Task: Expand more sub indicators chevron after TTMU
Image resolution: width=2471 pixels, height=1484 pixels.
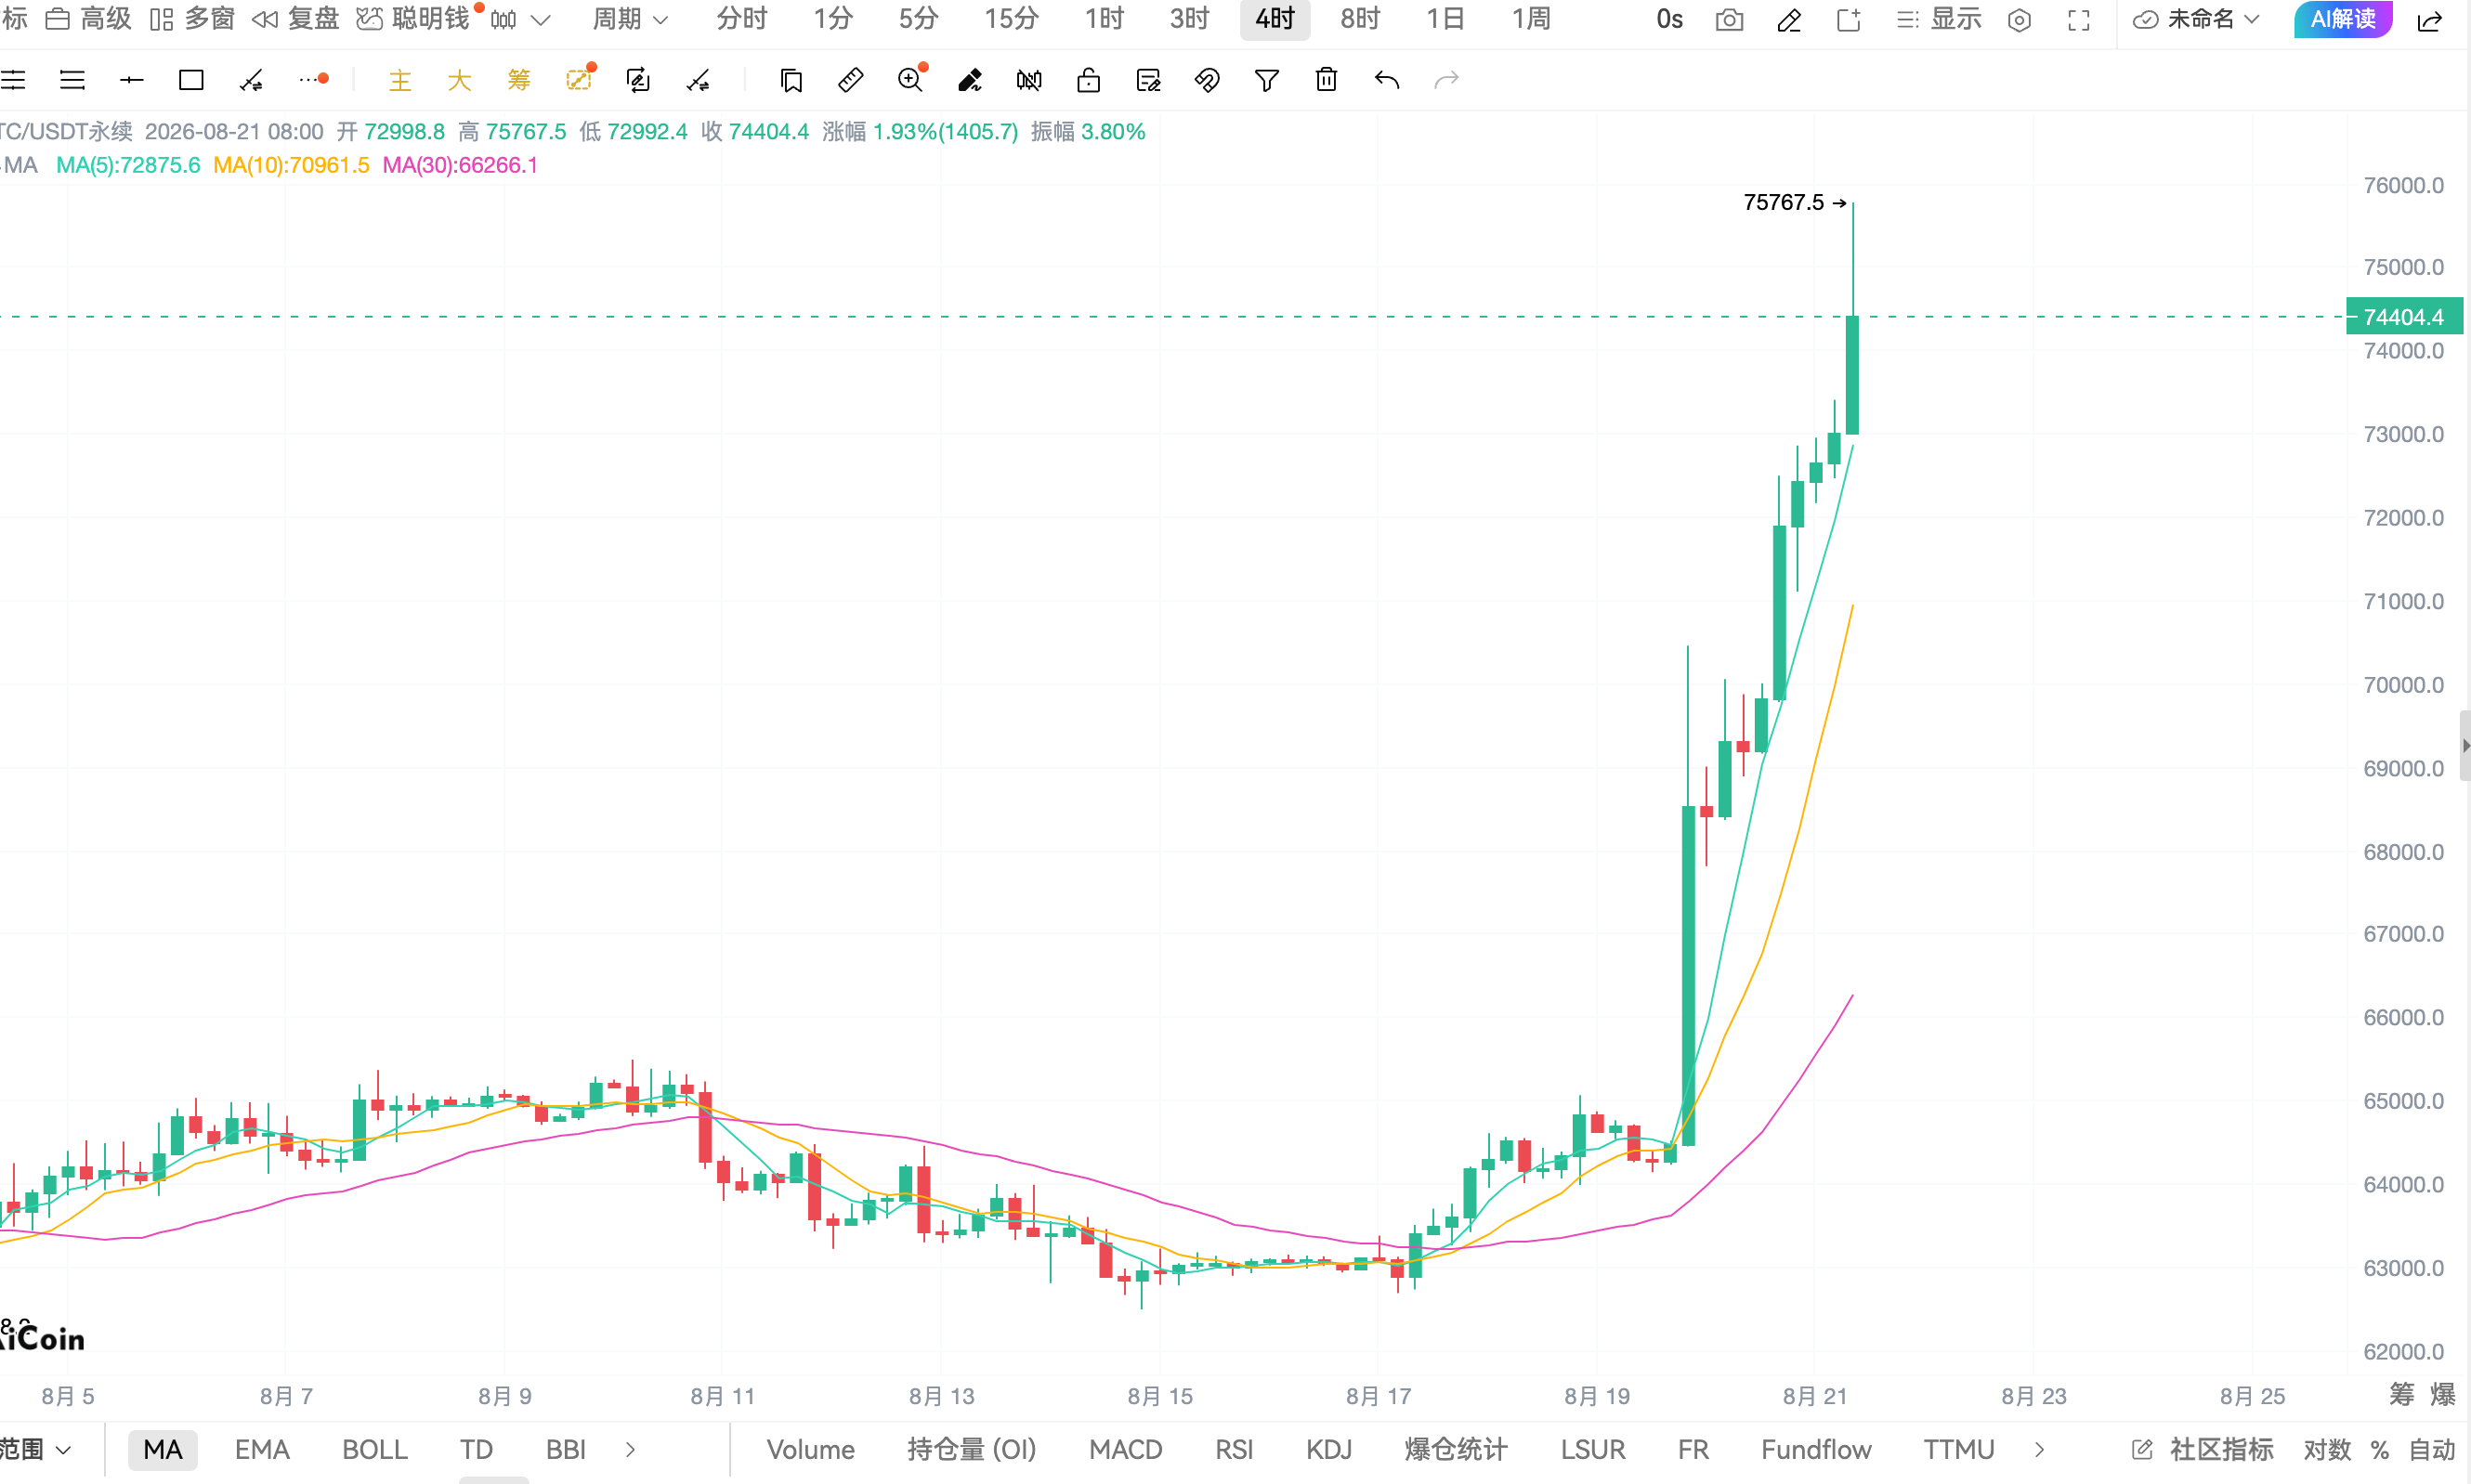Action: click(2039, 1449)
